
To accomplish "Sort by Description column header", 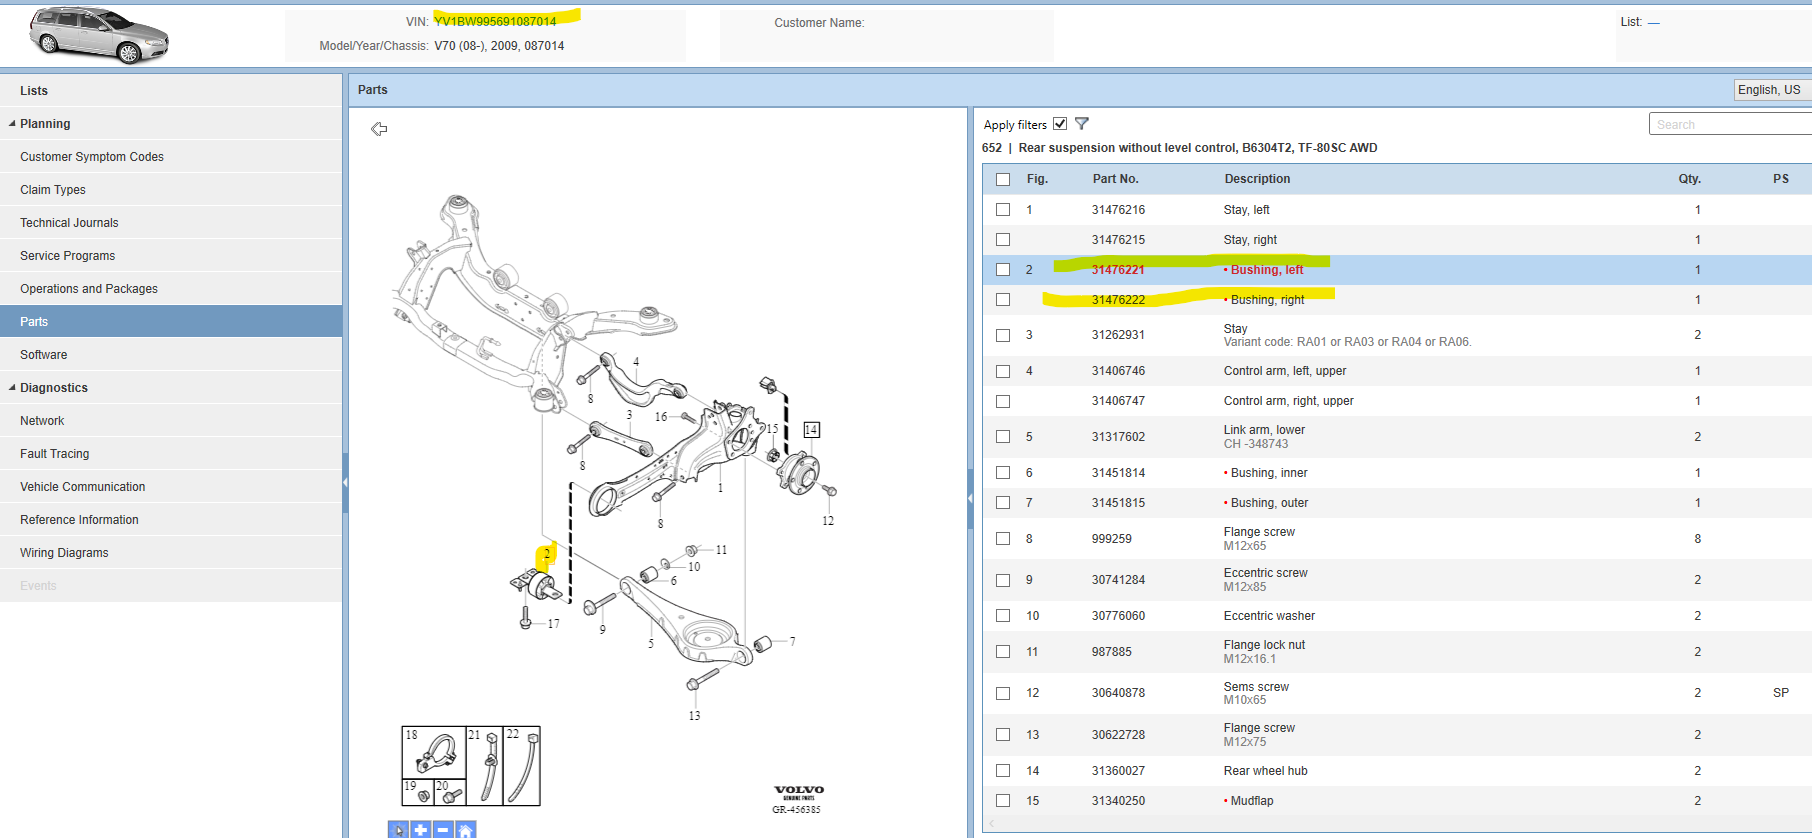I will tap(1257, 179).
